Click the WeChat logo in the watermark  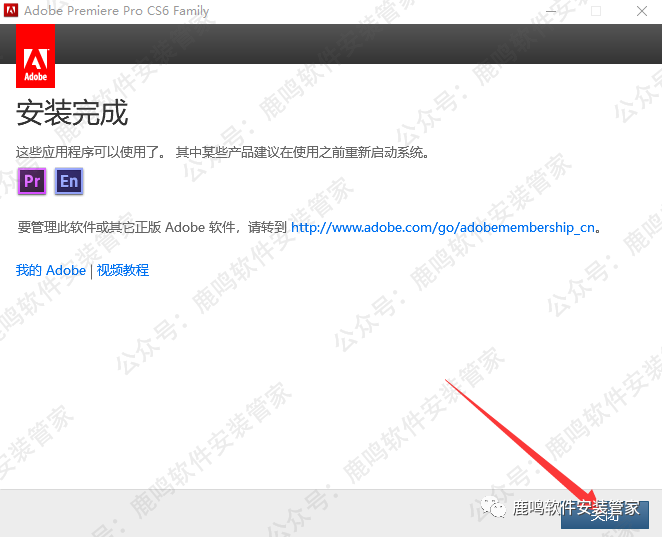[x=497, y=509]
